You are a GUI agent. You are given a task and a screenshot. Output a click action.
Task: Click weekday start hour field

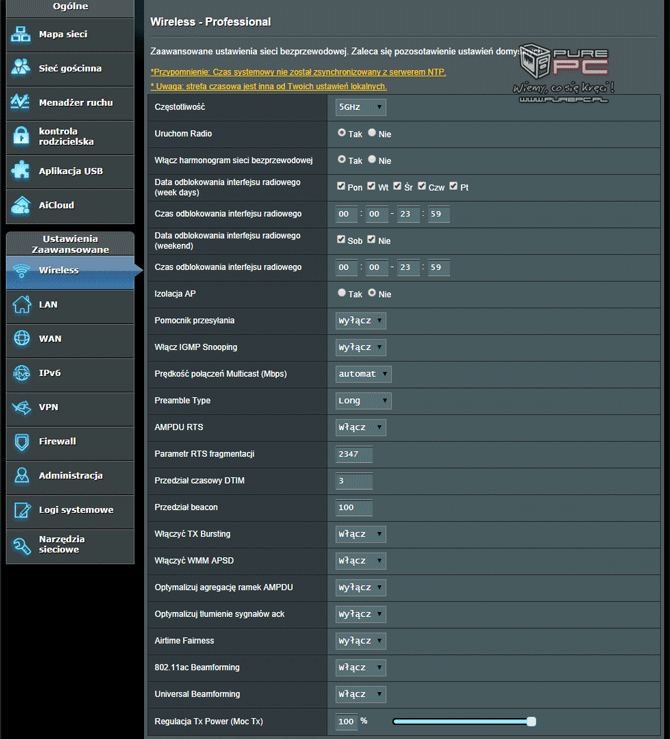(346, 214)
